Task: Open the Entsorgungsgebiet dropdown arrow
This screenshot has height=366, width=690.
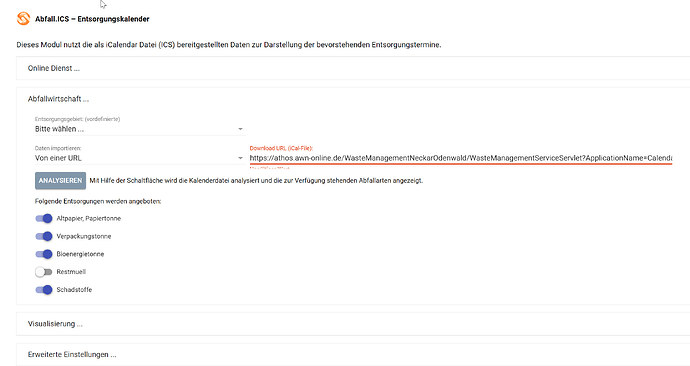Action: (240, 129)
